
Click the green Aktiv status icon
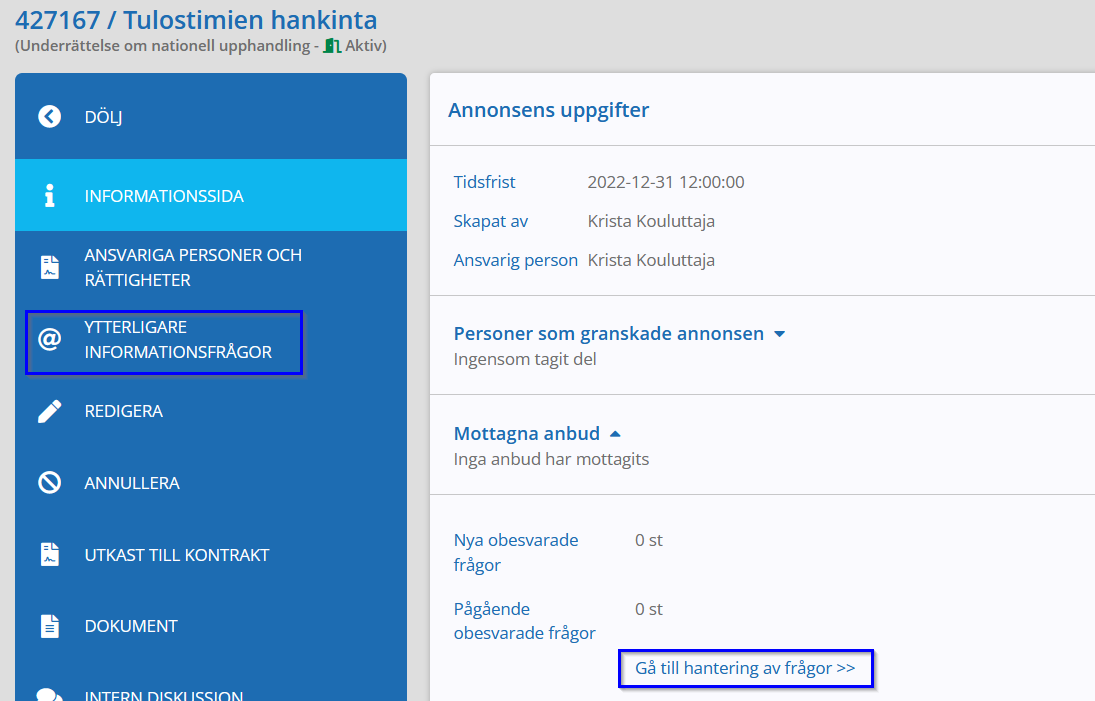(x=332, y=46)
